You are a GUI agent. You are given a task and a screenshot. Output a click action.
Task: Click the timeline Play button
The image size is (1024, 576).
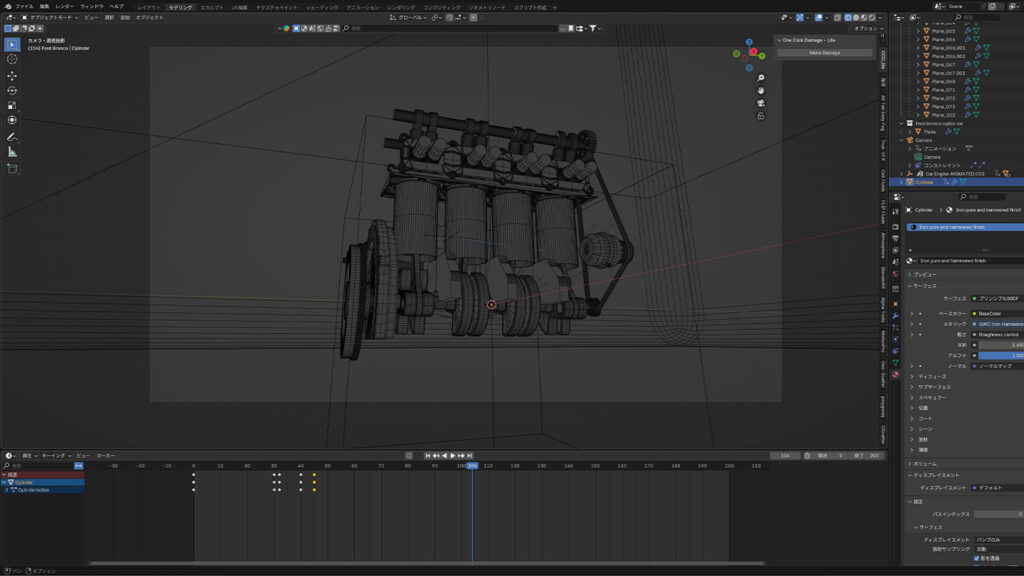(x=453, y=456)
